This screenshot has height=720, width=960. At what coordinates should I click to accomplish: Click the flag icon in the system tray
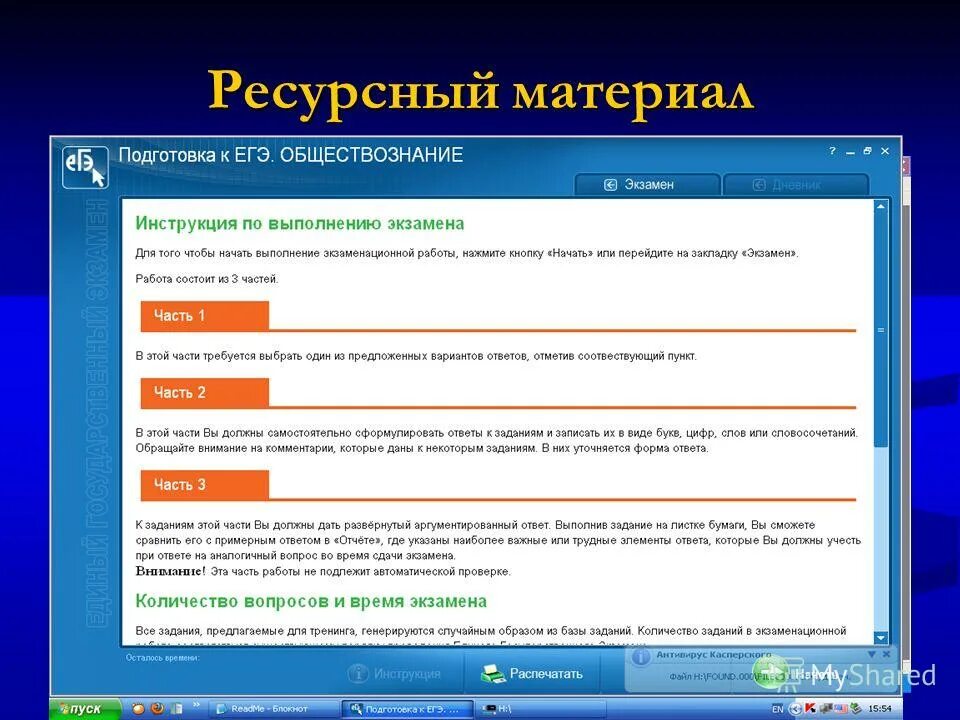pyautogui.click(x=840, y=707)
